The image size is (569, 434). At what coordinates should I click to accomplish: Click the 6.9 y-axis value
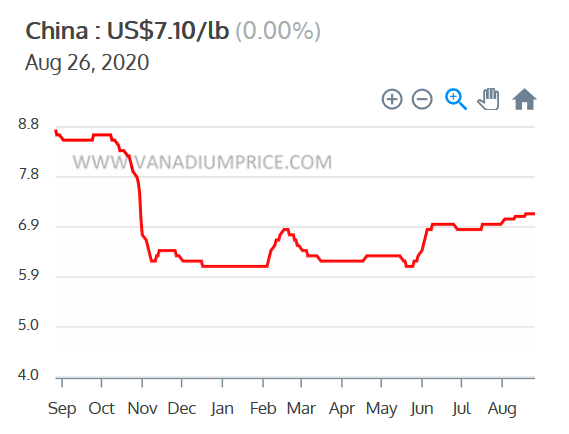click(28, 225)
